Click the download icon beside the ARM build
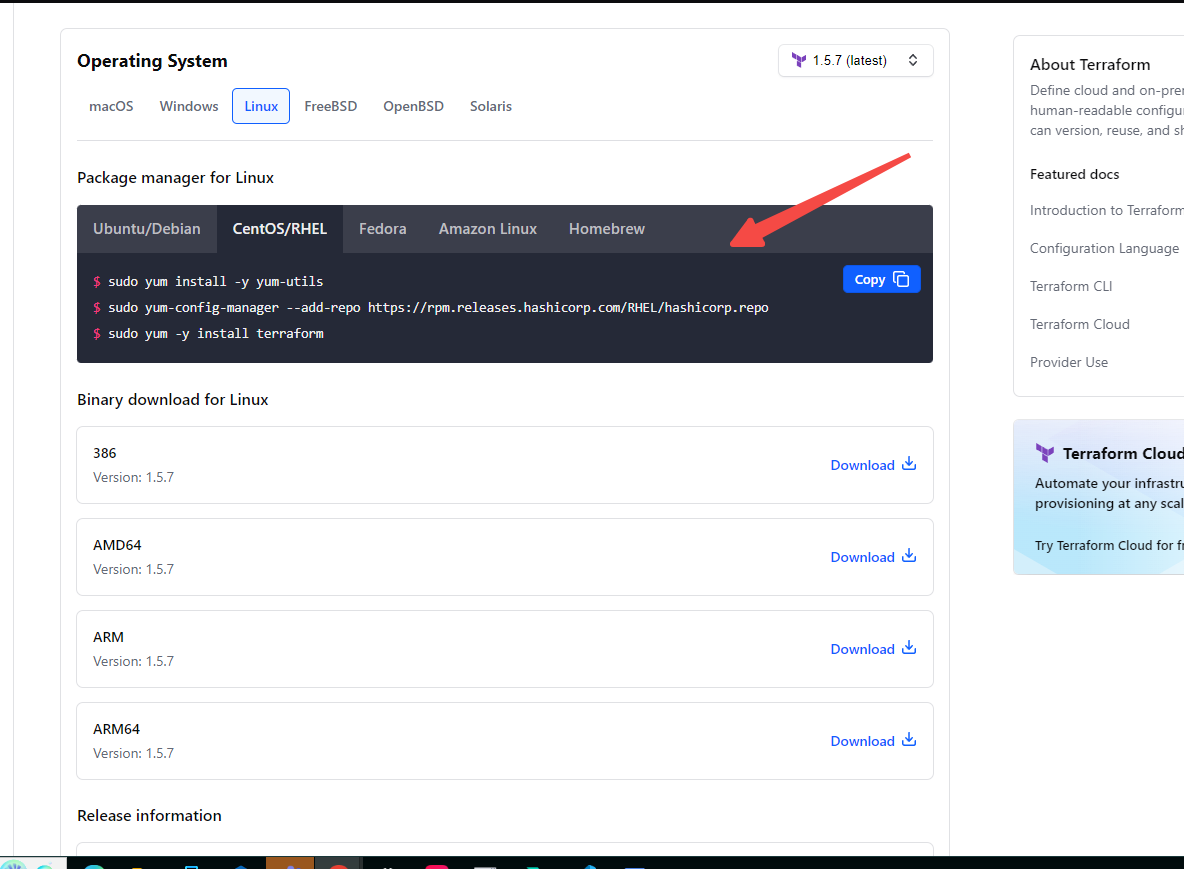 pos(908,648)
